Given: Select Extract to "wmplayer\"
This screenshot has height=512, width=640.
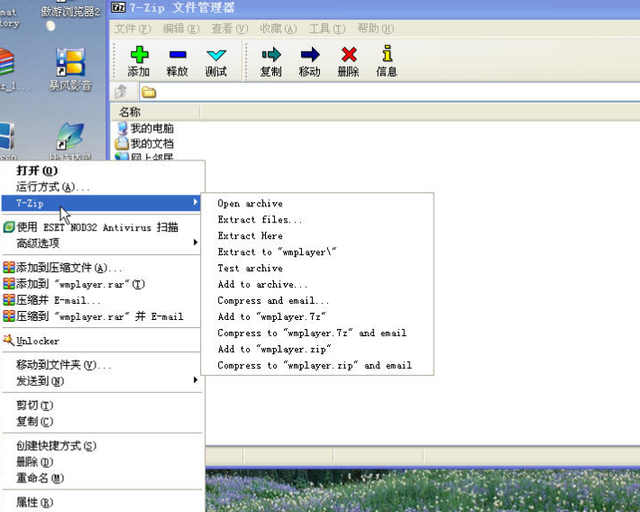Looking at the screenshot, I should [x=317, y=252].
